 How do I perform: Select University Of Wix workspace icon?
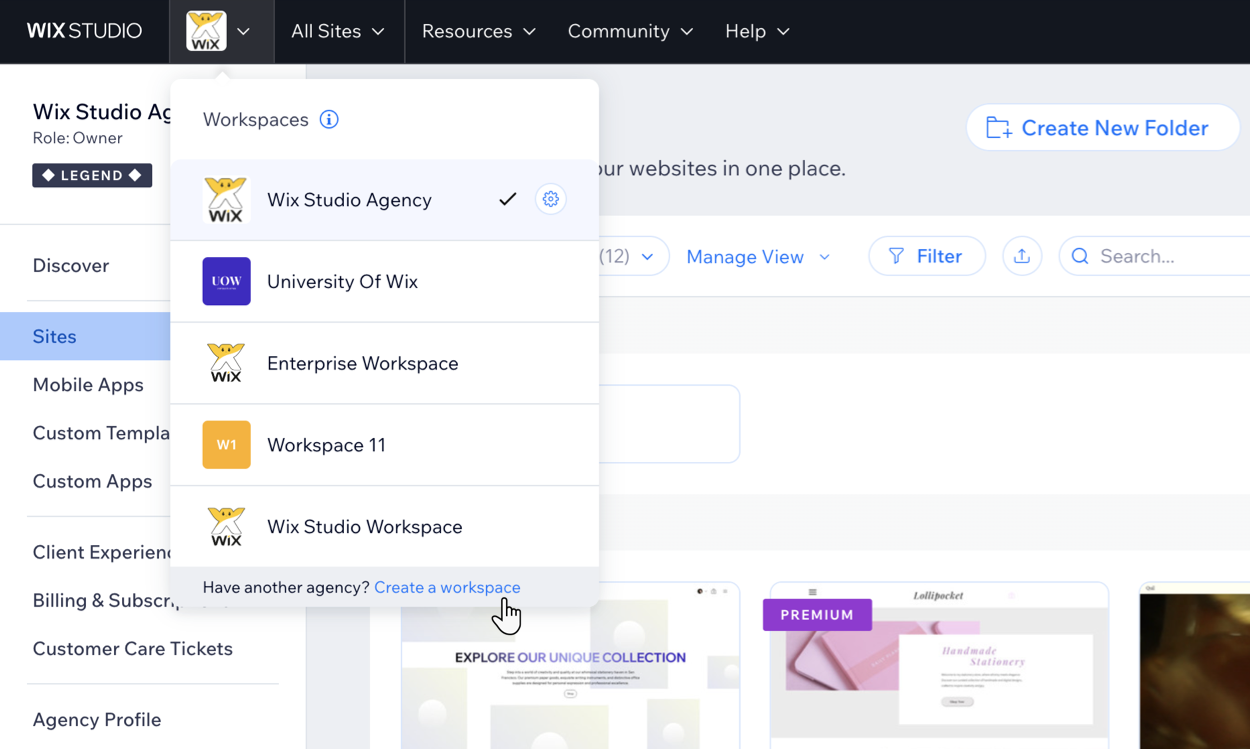tap(226, 281)
